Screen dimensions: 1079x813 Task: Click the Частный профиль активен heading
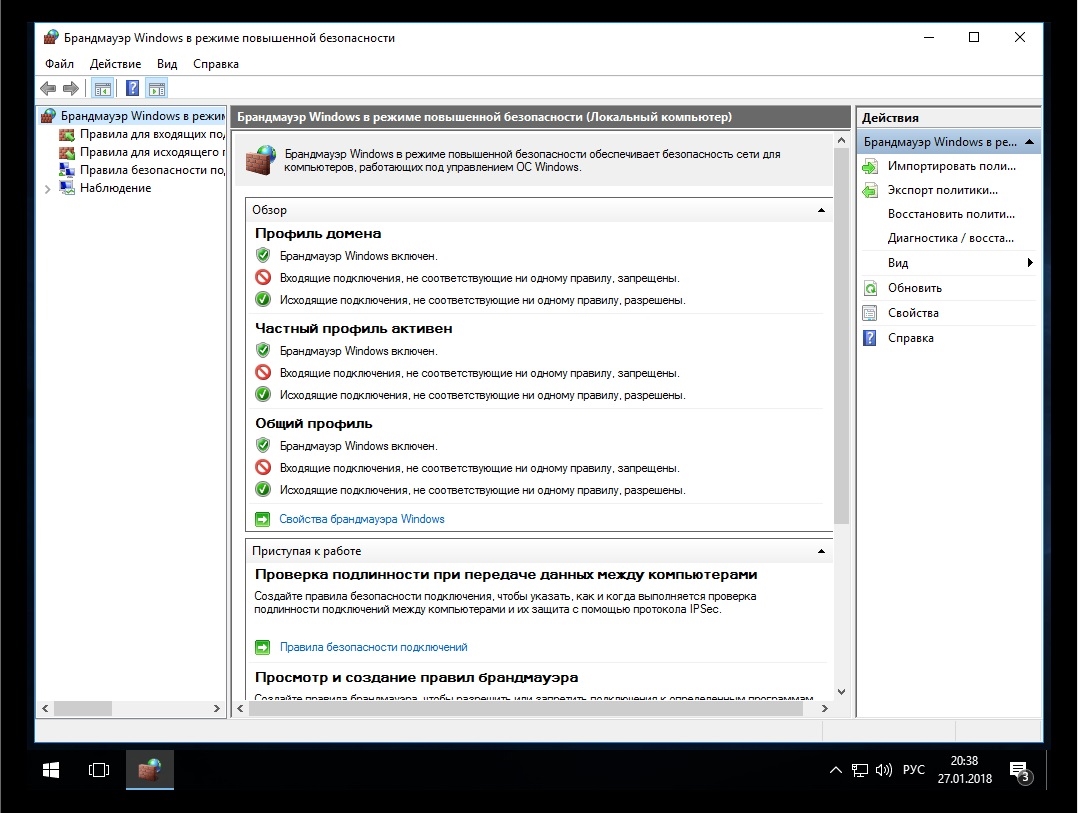point(354,328)
